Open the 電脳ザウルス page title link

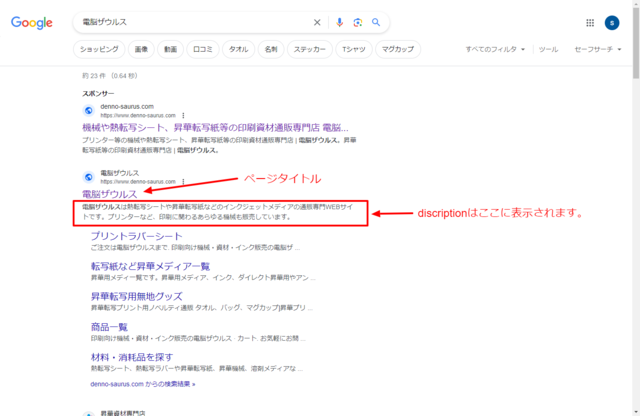[109, 194]
